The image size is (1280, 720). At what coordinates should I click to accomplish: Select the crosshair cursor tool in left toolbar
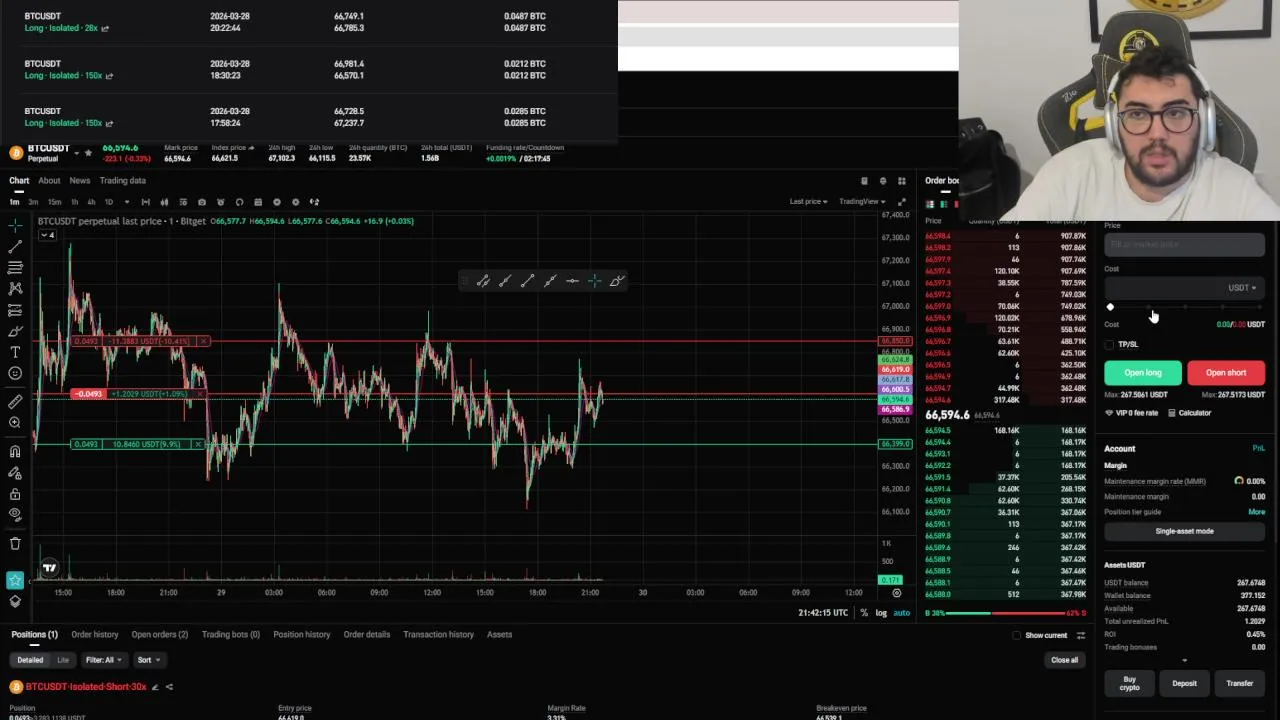[x=15, y=225]
